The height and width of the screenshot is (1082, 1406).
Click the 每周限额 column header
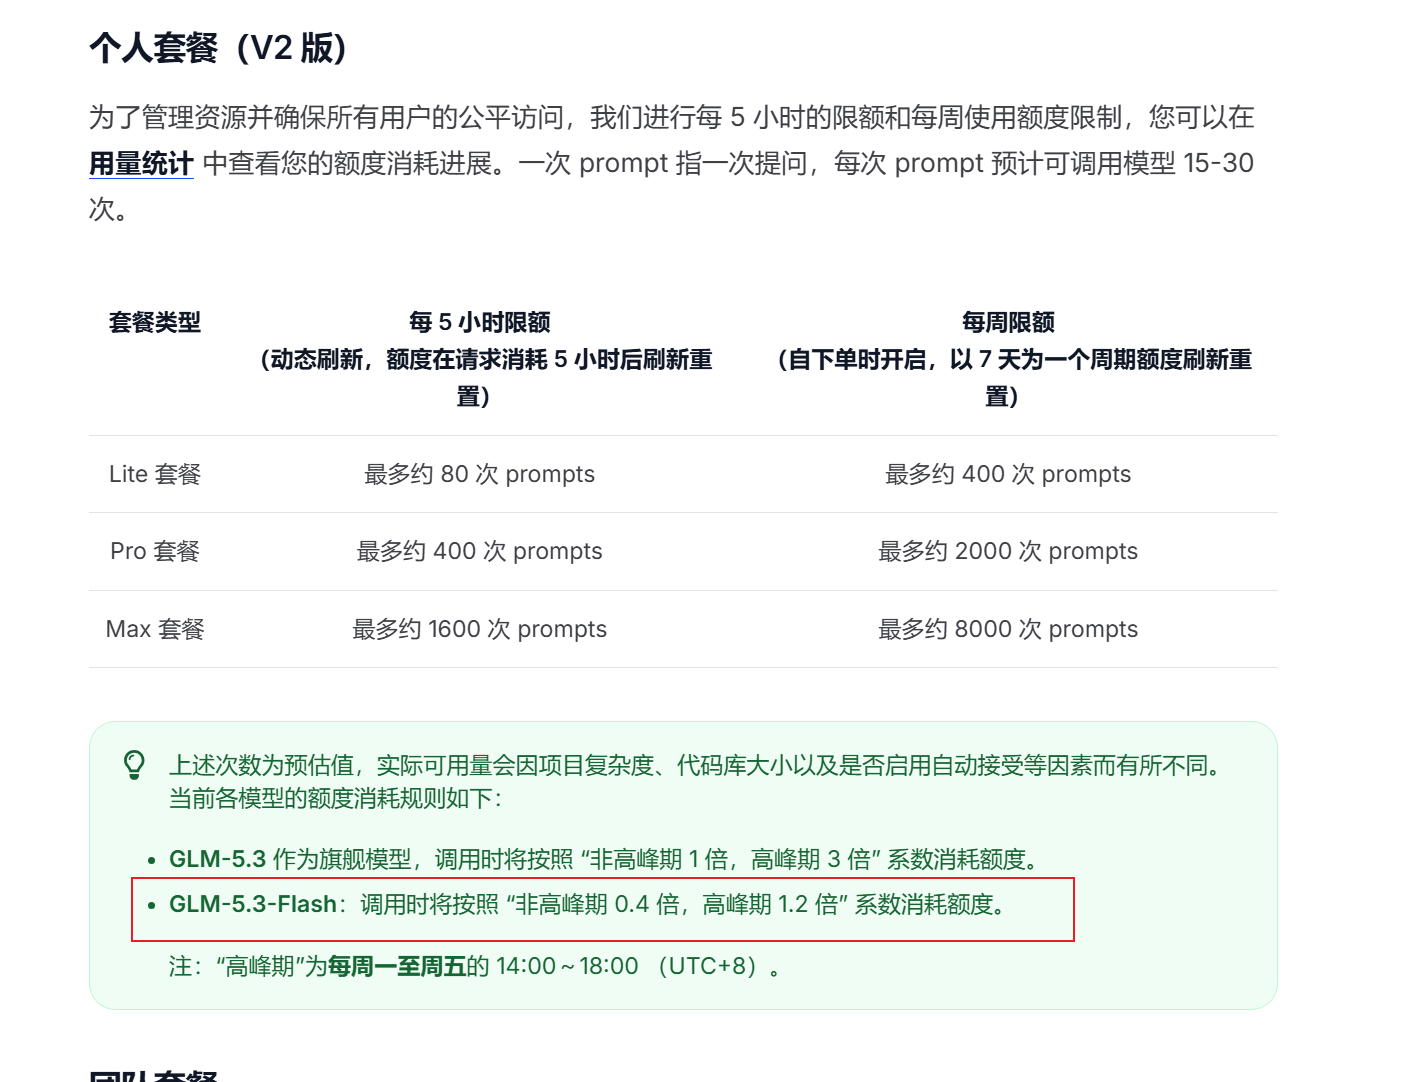[x=1008, y=322]
